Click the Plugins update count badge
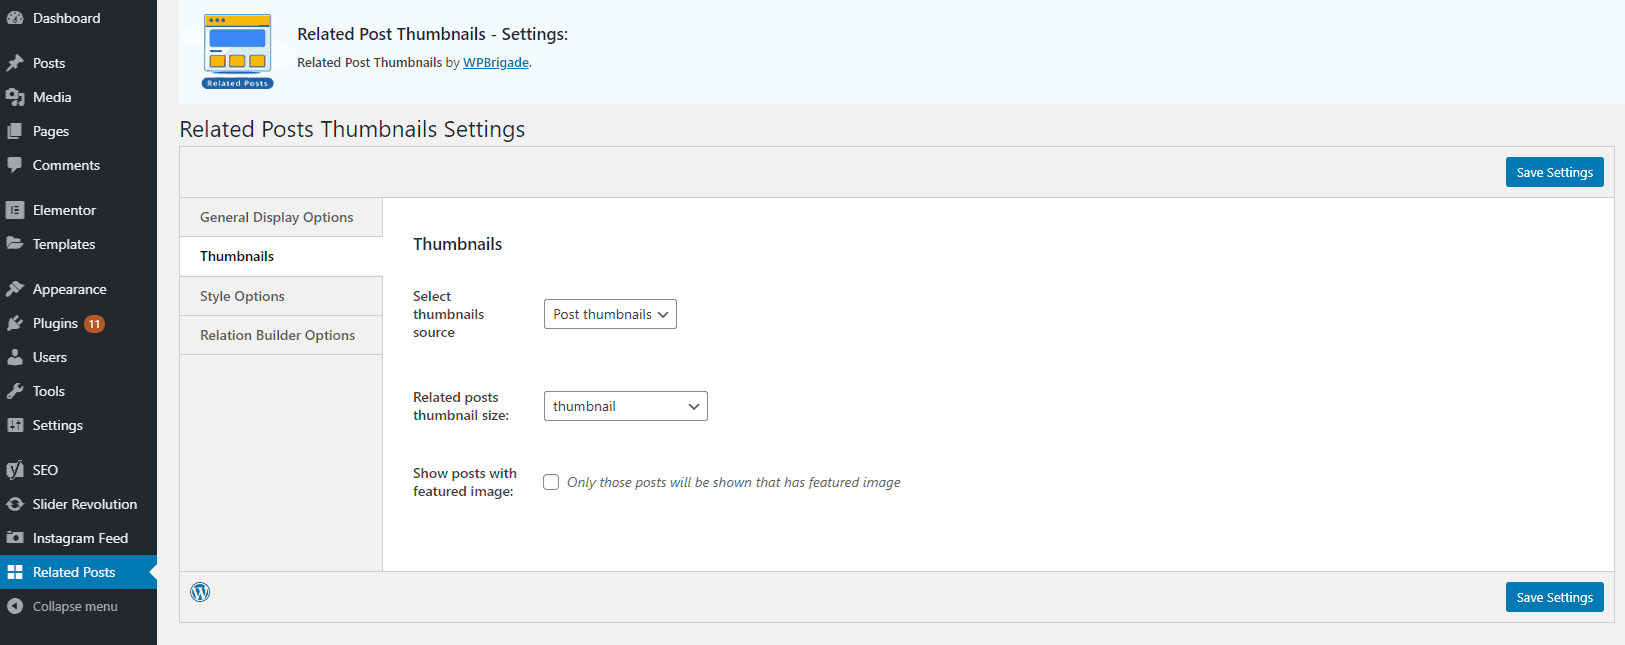The width and height of the screenshot is (1625, 645). [x=94, y=324]
